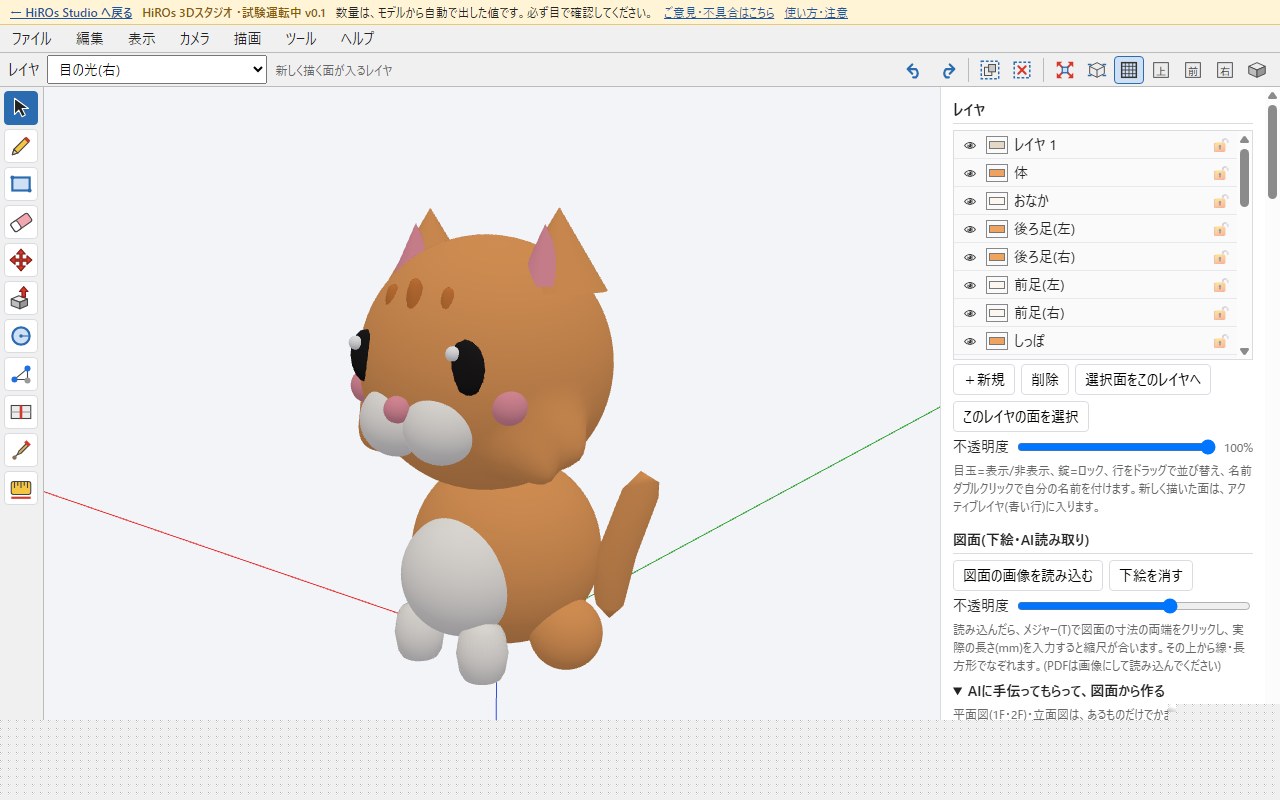Toggle visibility of おなか layer
This screenshot has height=800, width=1280.
pos(969,201)
